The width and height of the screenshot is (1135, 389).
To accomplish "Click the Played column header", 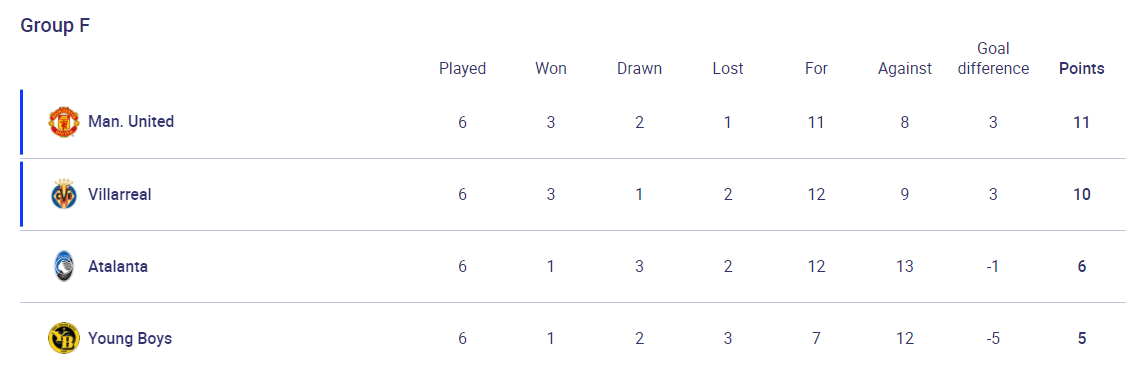I will click(463, 69).
